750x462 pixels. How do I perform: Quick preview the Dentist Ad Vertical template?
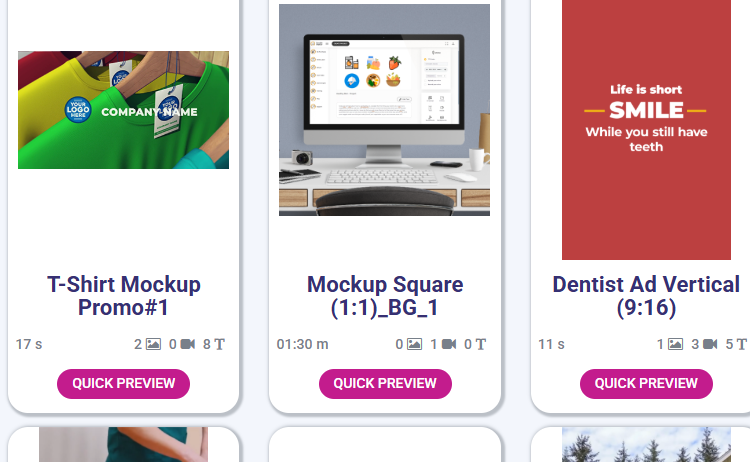pyautogui.click(x=646, y=384)
